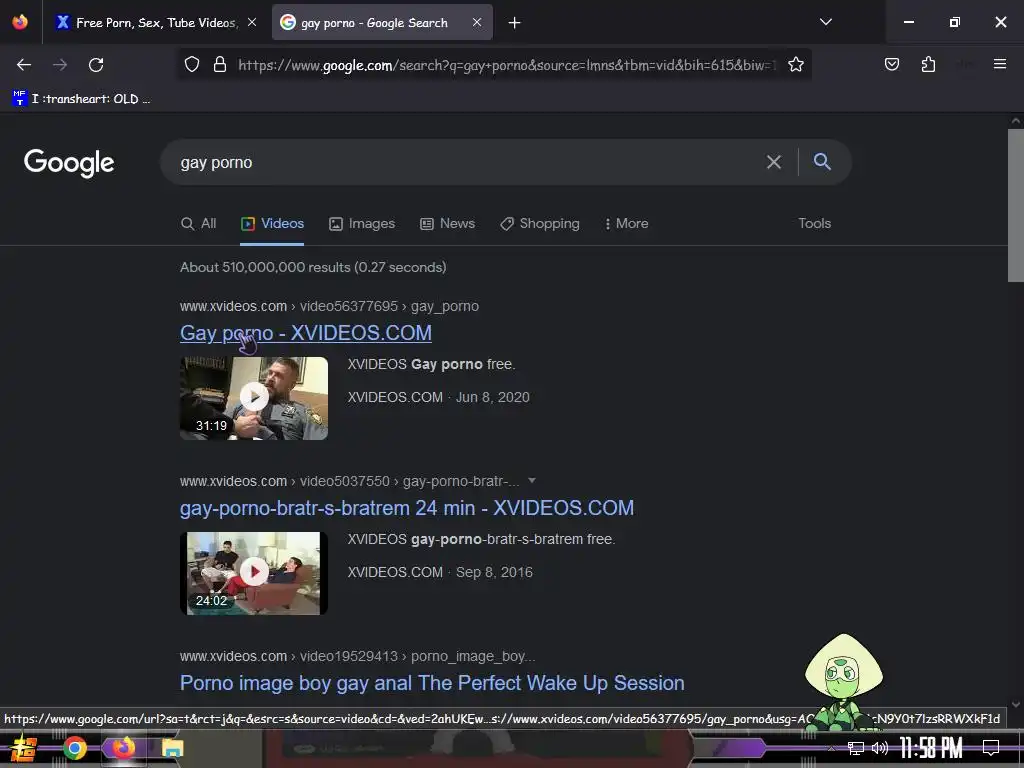This screenshot has width=1024, height=768.
Task: Click the 'XVIDEOS.COM · Jun 8, 2020' source text
Action: point(438,397)
